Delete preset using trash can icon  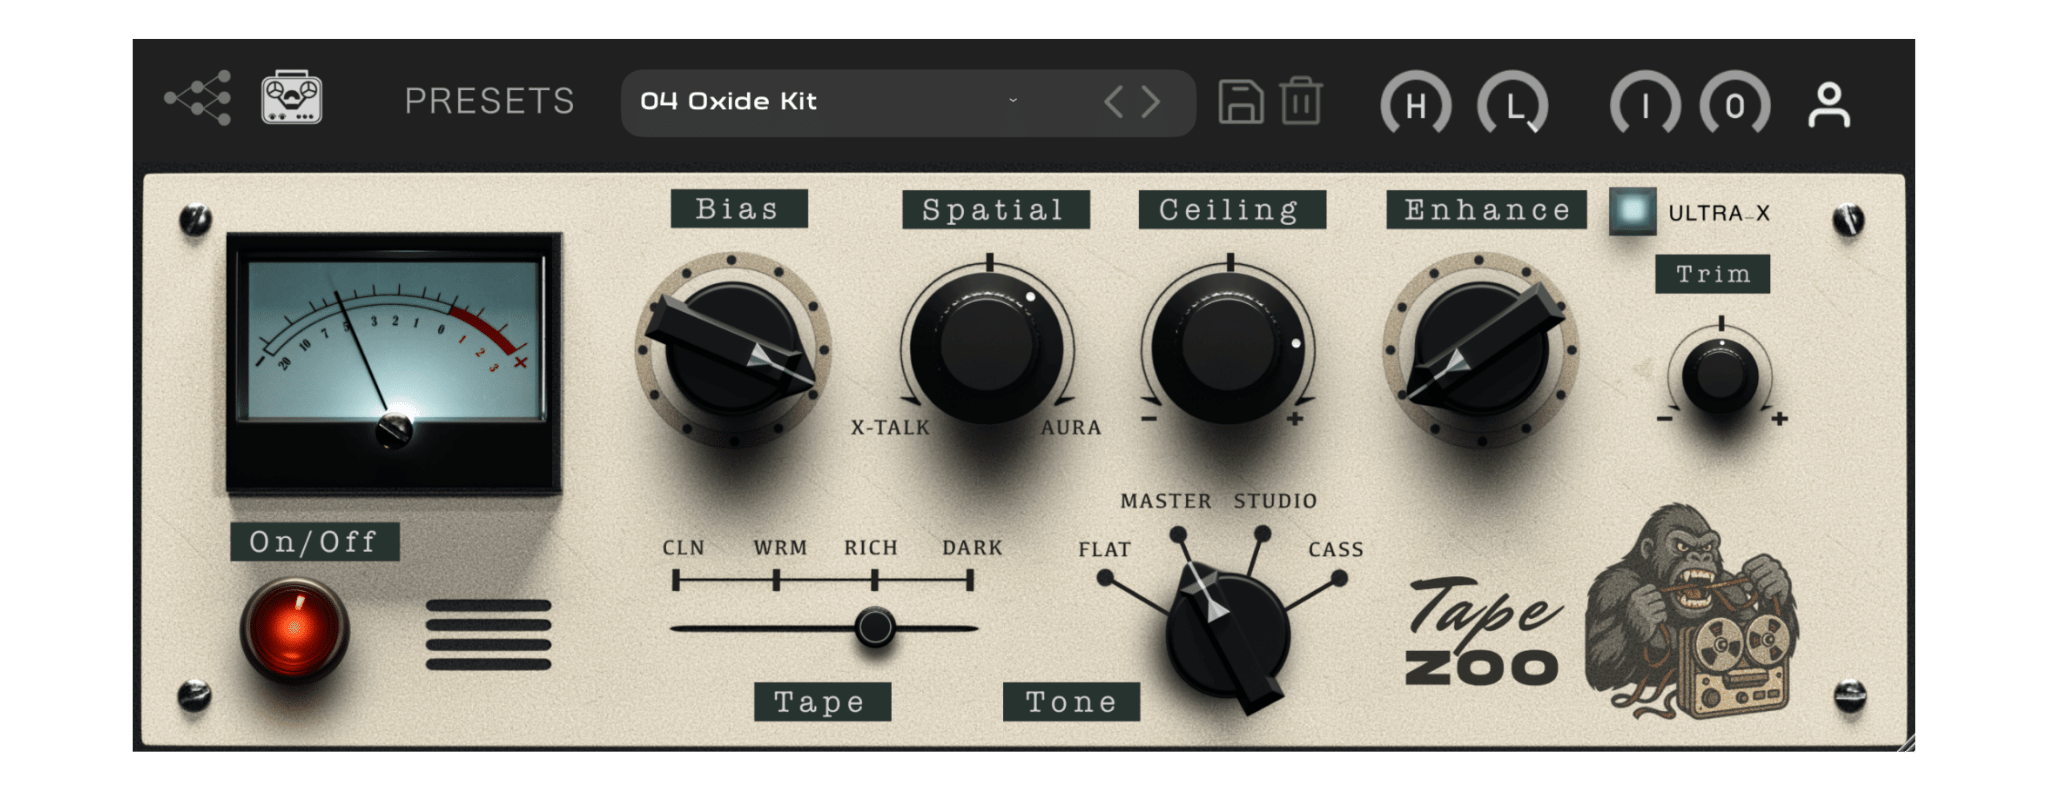click(1301, 101)
